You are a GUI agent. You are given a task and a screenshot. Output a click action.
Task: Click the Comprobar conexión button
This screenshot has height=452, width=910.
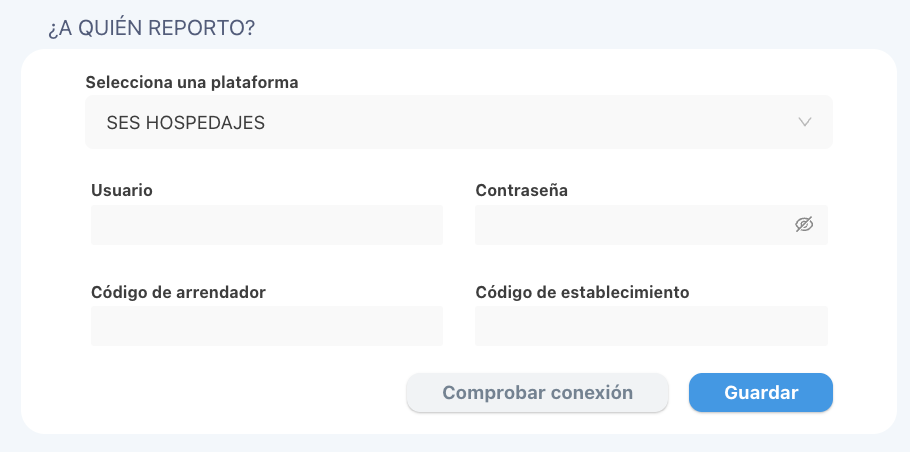(537, 393)
